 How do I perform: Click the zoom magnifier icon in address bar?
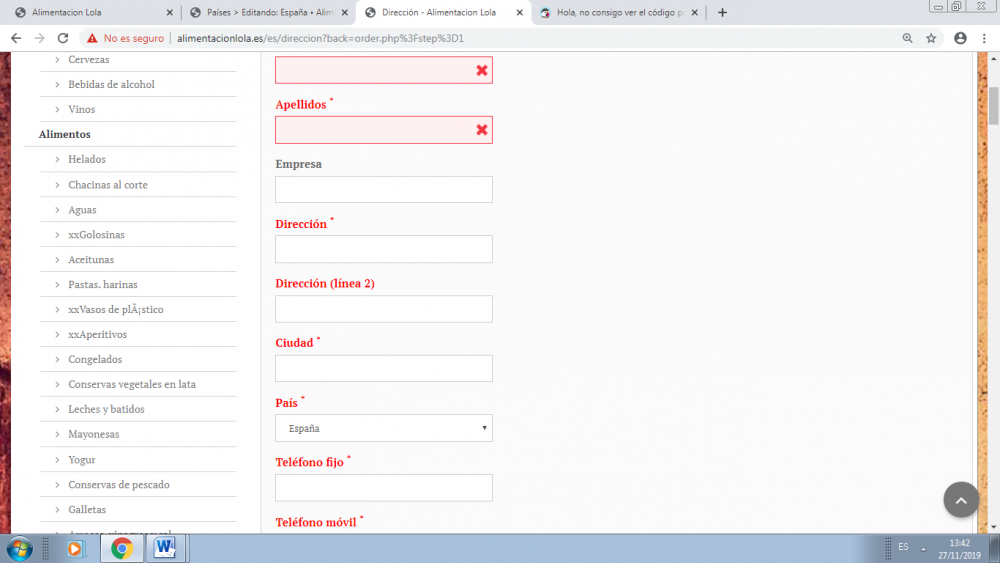[908, 38]
